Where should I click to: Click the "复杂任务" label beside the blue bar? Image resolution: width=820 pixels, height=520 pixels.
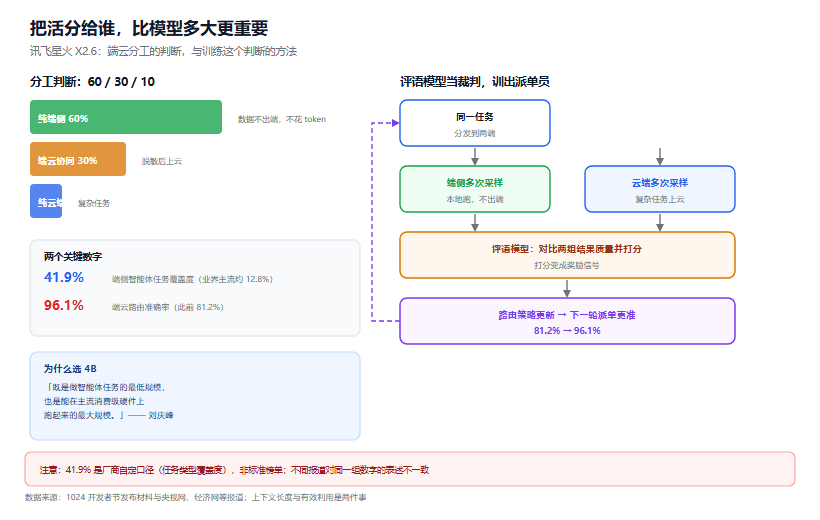point(94,203)
